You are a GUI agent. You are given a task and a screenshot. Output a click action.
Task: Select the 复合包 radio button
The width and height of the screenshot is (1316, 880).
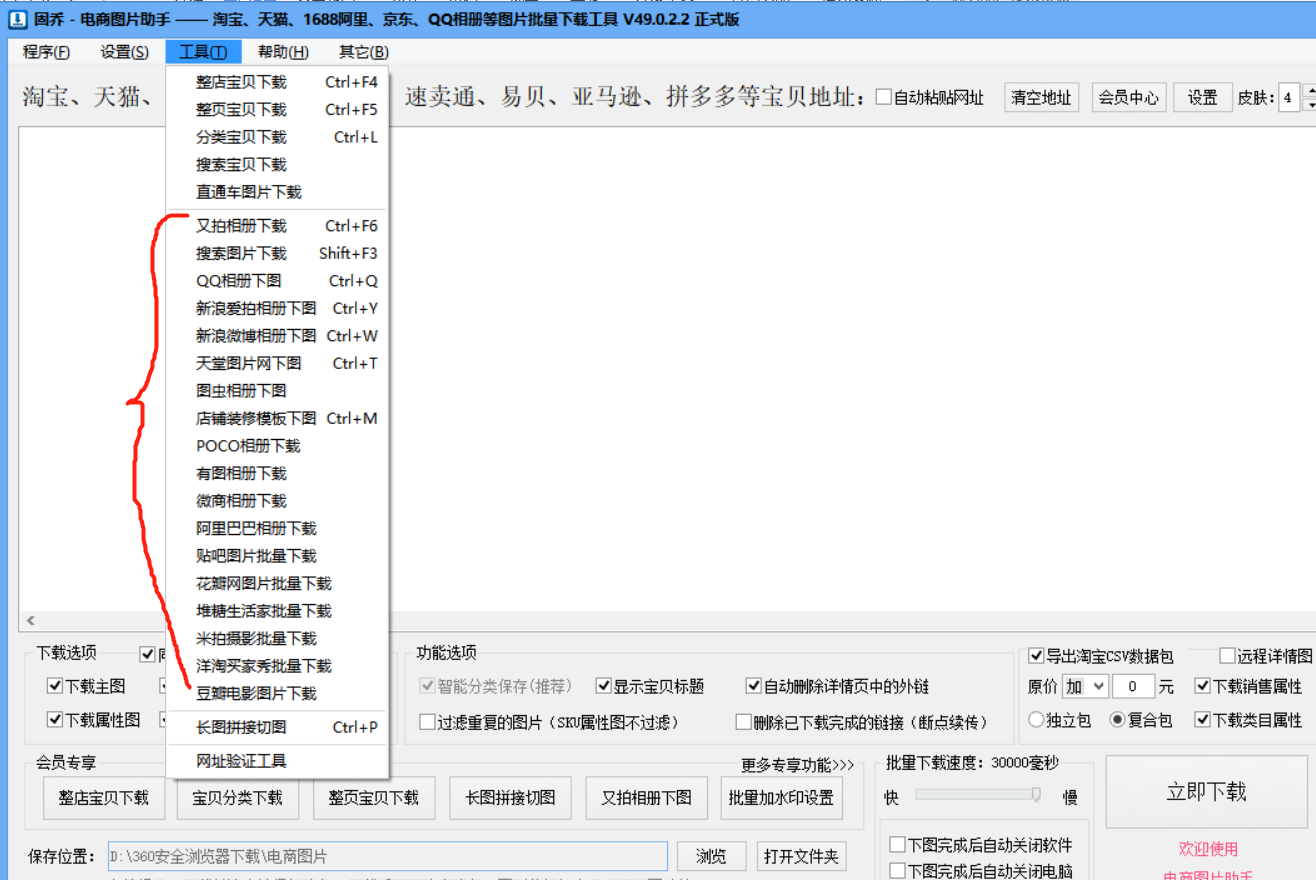(x=1117, y=720)
